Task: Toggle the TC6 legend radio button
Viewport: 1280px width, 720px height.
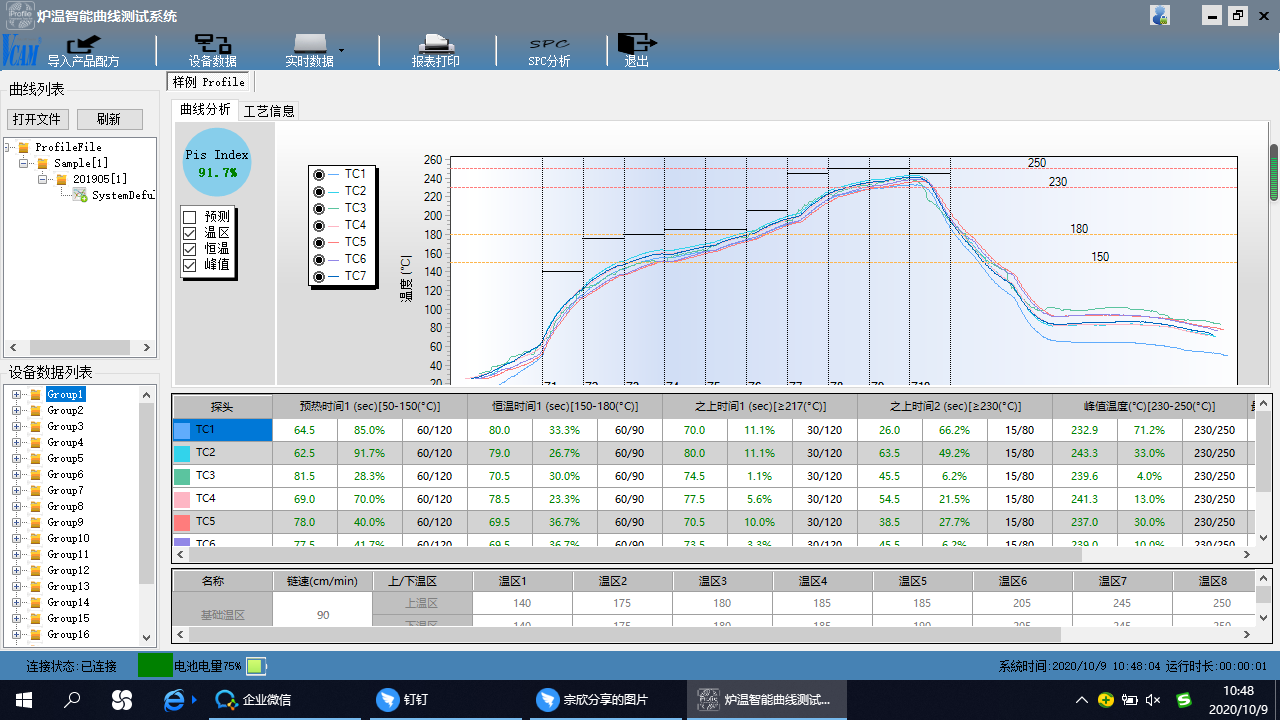Action: pyautogui.click(x=319, y=259)
